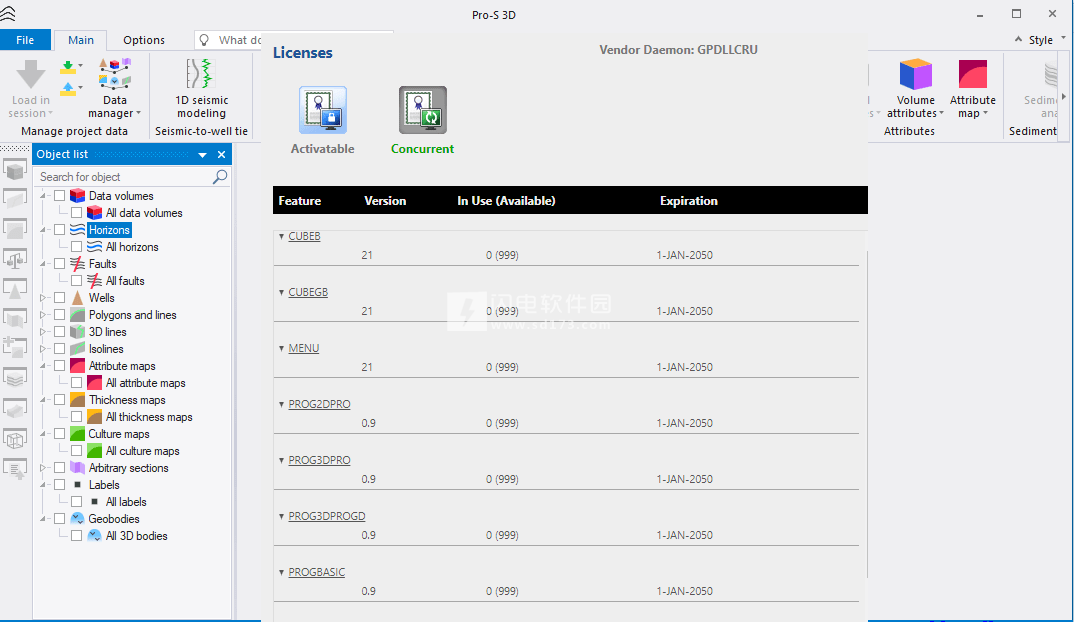Image resolution: width=1074 pixels, height=622 pixels.
Task: Switch to the Main ribbon tab
Action: click(x=81, y=40)
